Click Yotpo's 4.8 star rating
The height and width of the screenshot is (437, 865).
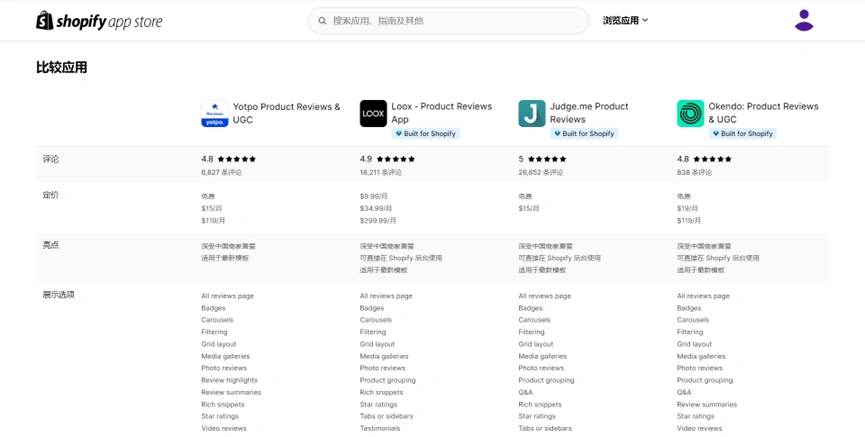(228, 159)
